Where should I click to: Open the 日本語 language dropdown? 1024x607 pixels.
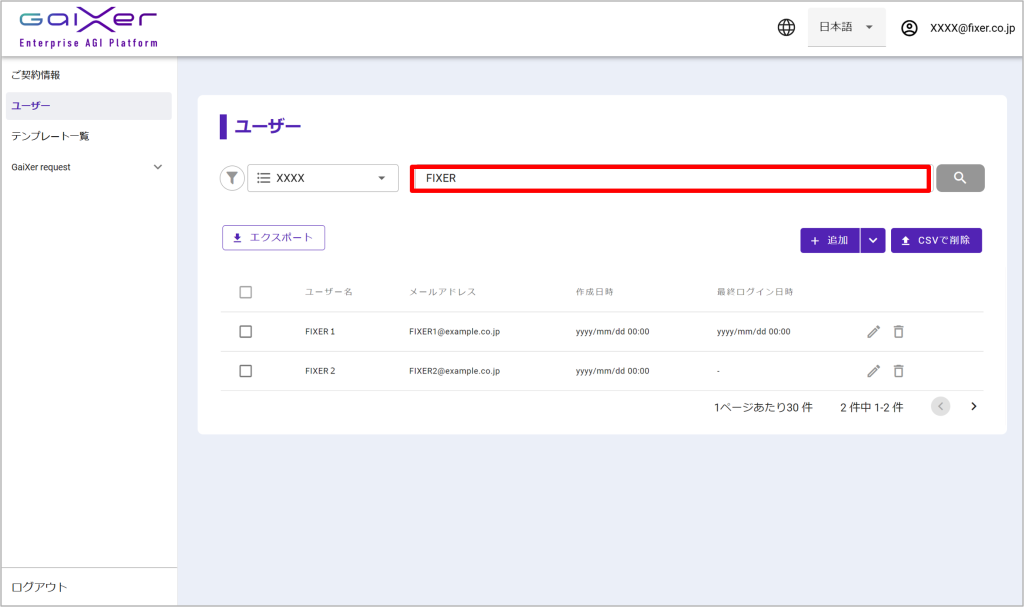coord(846,28)
